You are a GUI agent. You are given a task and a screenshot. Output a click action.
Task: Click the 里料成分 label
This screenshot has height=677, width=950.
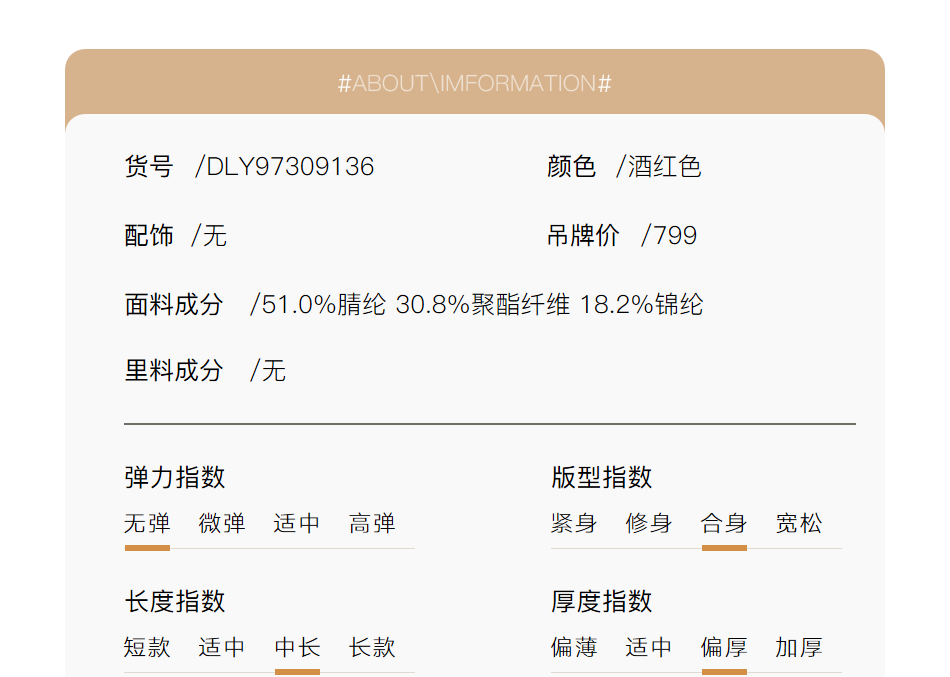[x=174, y=370]
